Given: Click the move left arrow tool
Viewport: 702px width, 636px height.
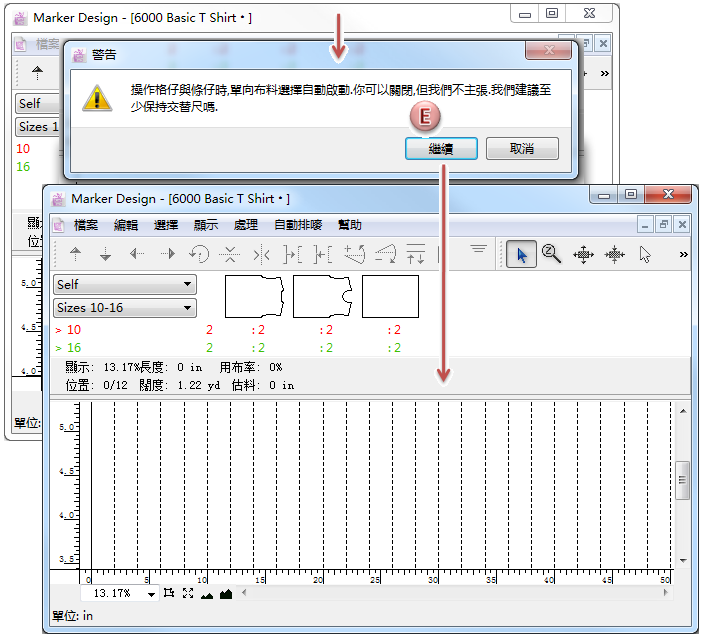Looking at the screenshot, I should (137, 254).
